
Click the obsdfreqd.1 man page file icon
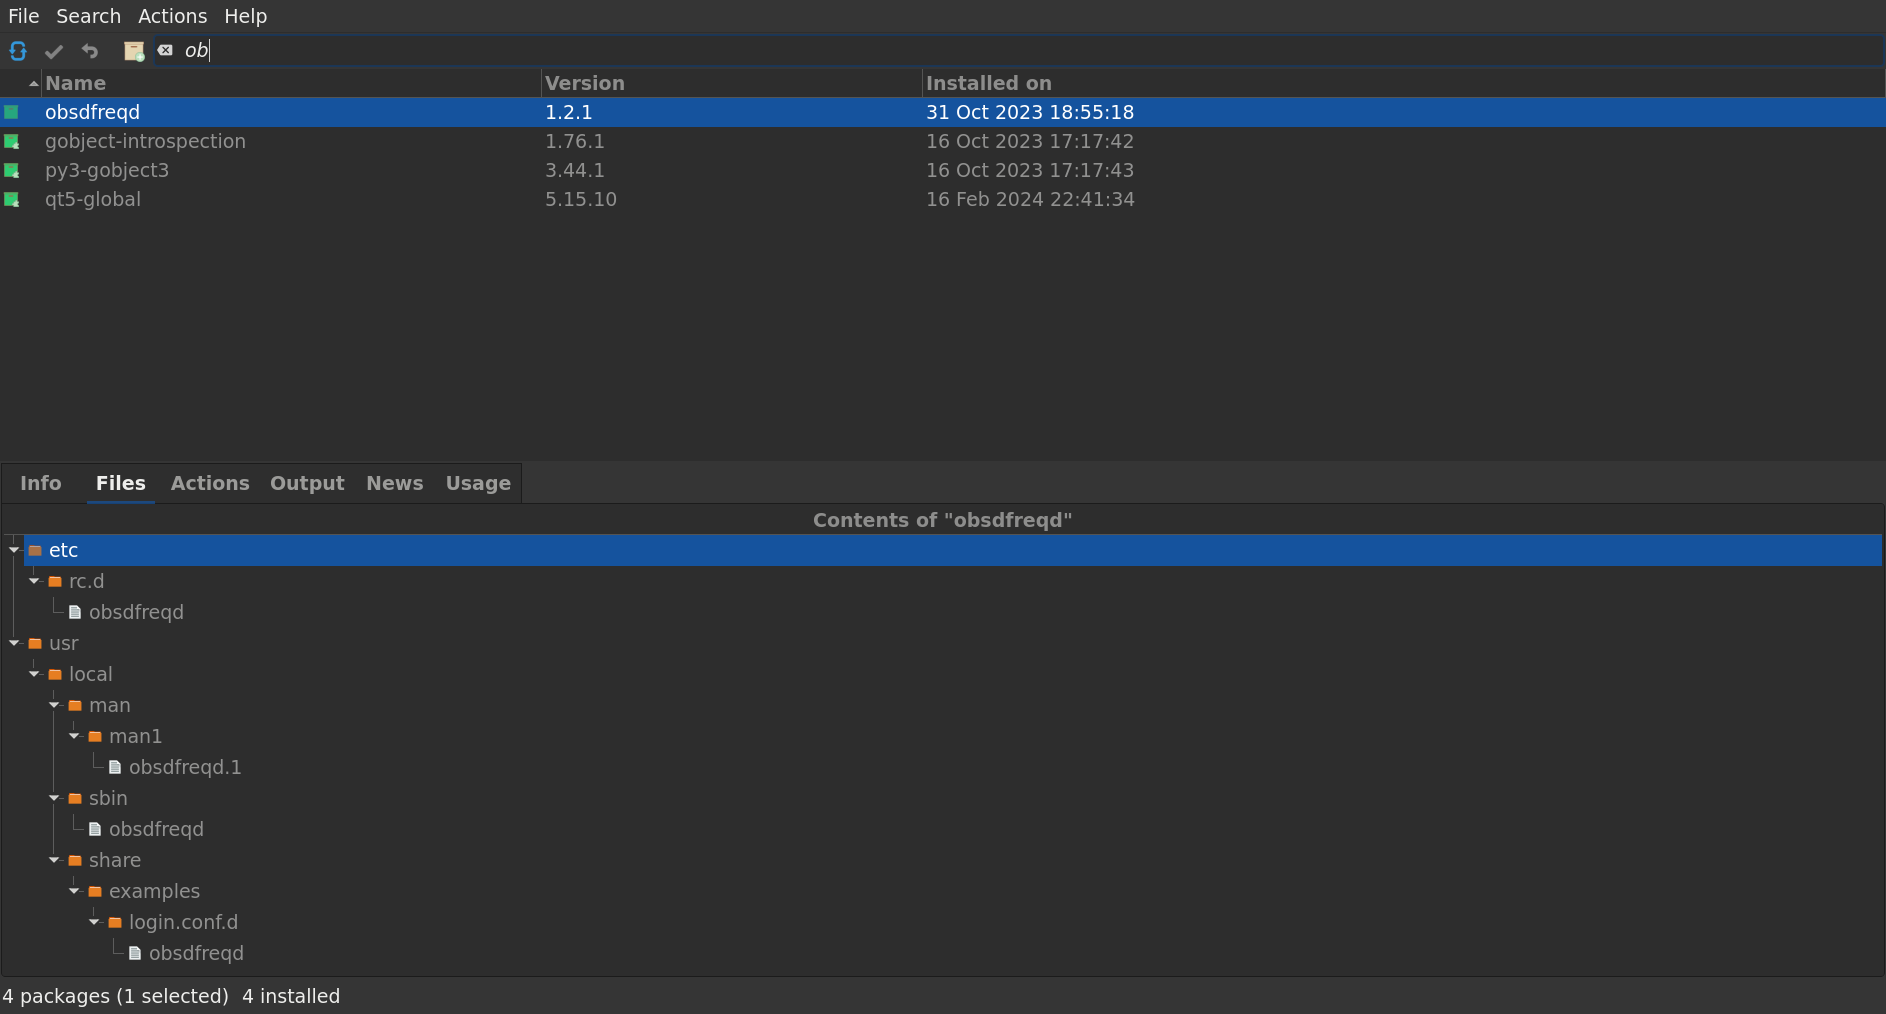pyautogui.click(x=115, y=768)
